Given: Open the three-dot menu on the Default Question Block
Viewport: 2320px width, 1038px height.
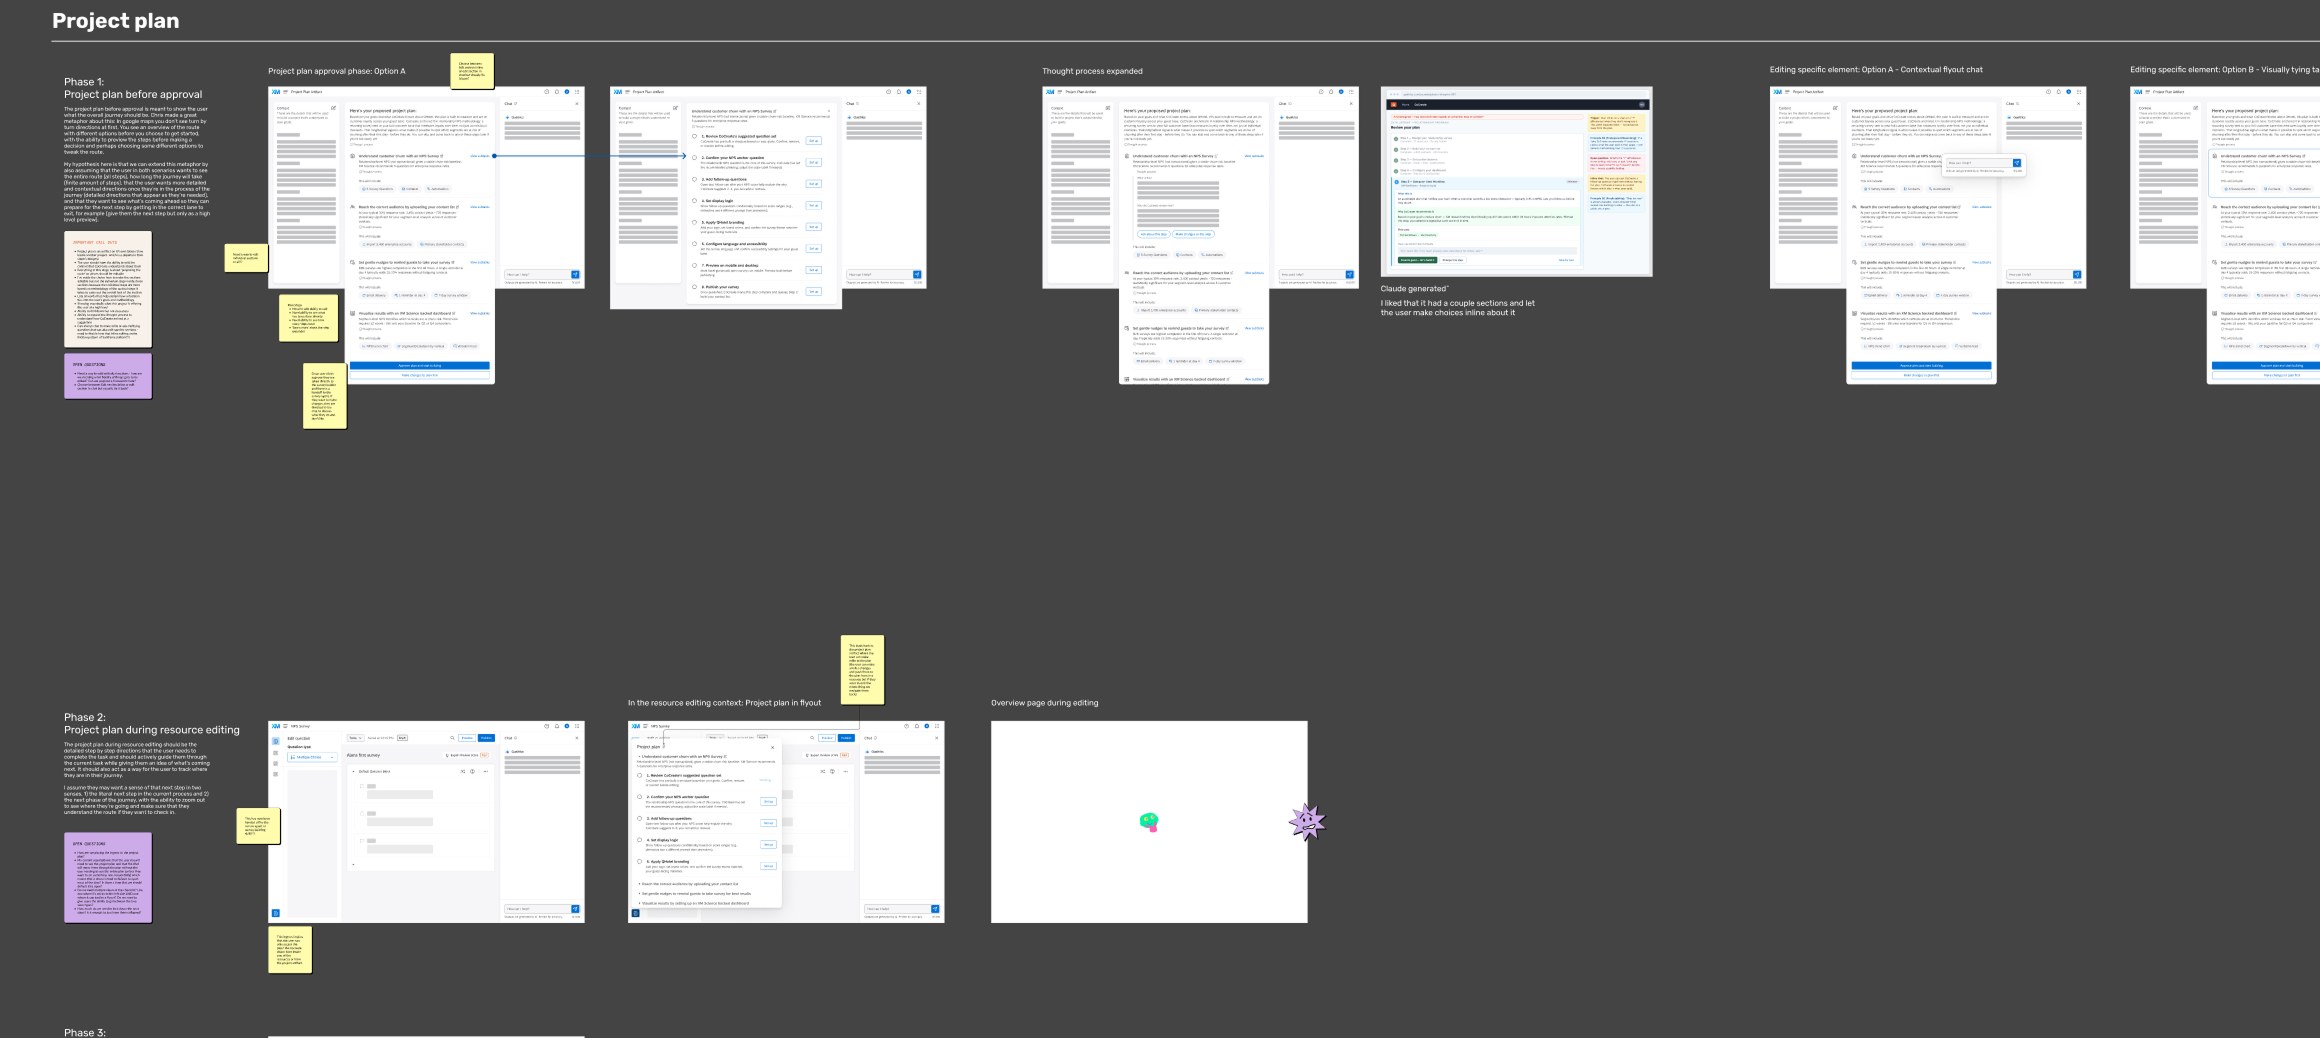Looking at the screenshot, I should pyautogui.click(x=485, y=771).
